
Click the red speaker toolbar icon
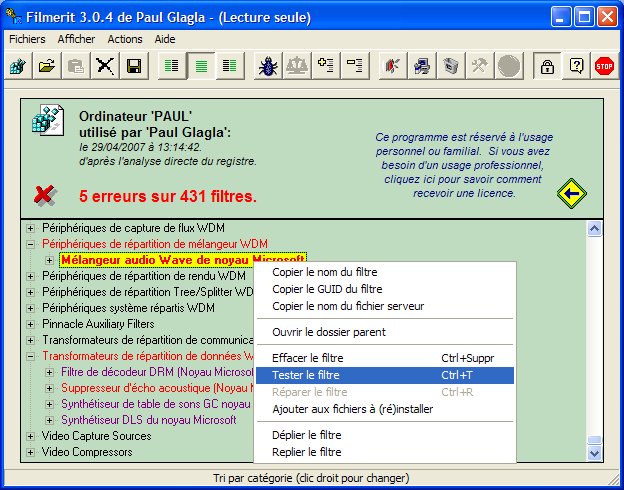[x=392, y=66]
